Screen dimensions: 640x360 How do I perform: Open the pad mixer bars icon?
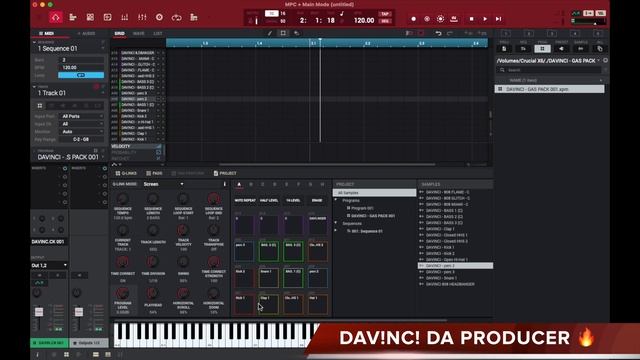click(x=124, y=18)
